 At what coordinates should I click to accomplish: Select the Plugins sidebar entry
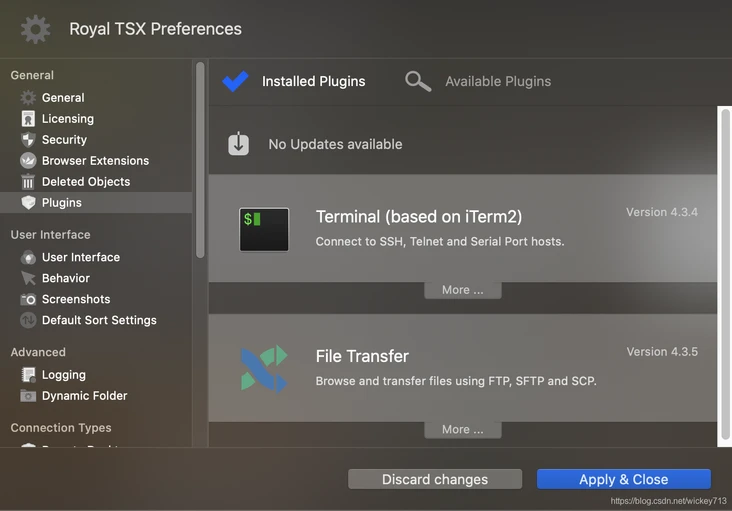pos(96,203)
